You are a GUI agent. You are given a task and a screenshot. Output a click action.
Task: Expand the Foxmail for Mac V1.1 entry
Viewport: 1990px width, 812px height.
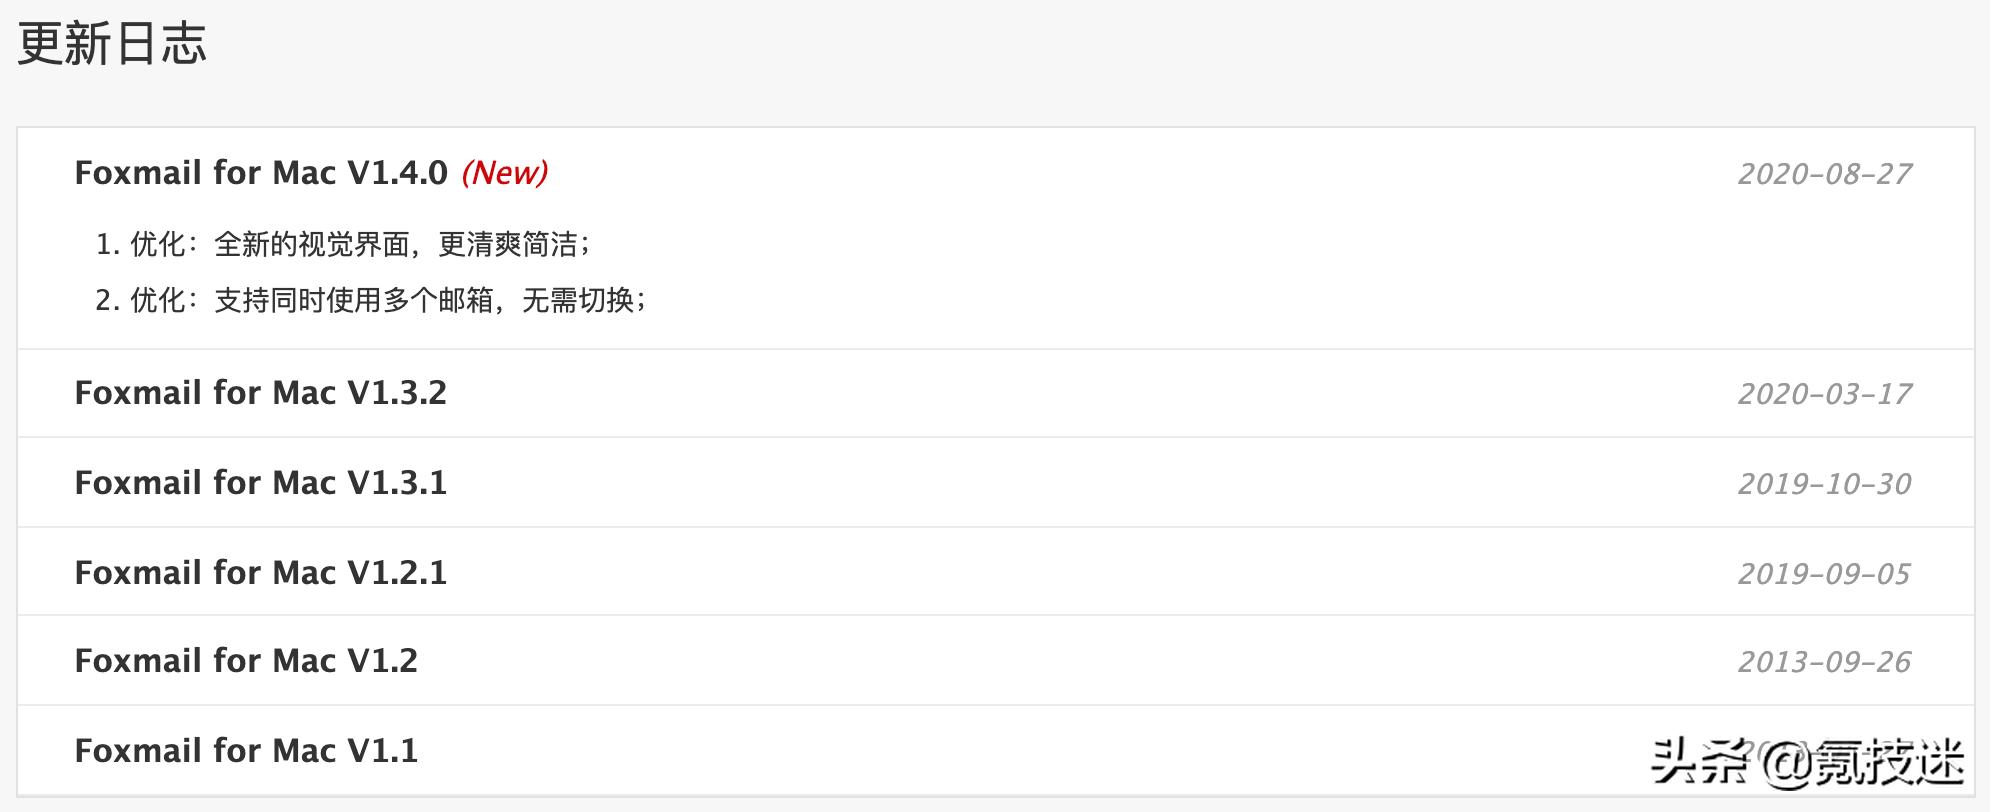[246, 751]
